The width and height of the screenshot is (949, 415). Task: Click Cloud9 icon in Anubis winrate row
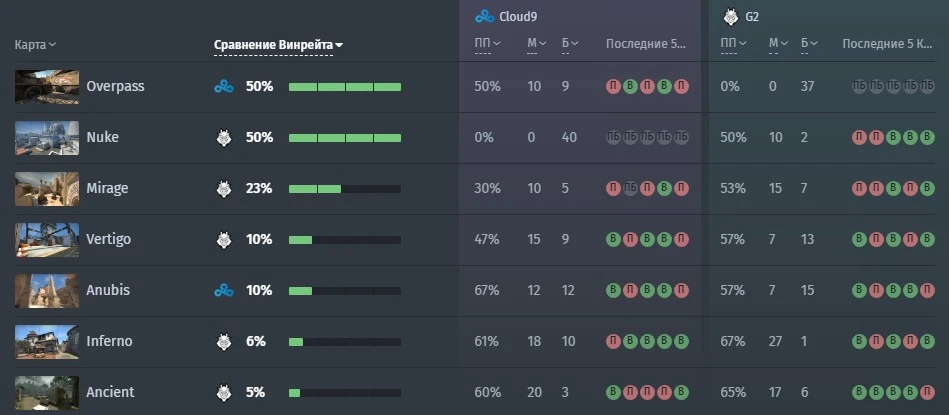(x=223, y=290)
